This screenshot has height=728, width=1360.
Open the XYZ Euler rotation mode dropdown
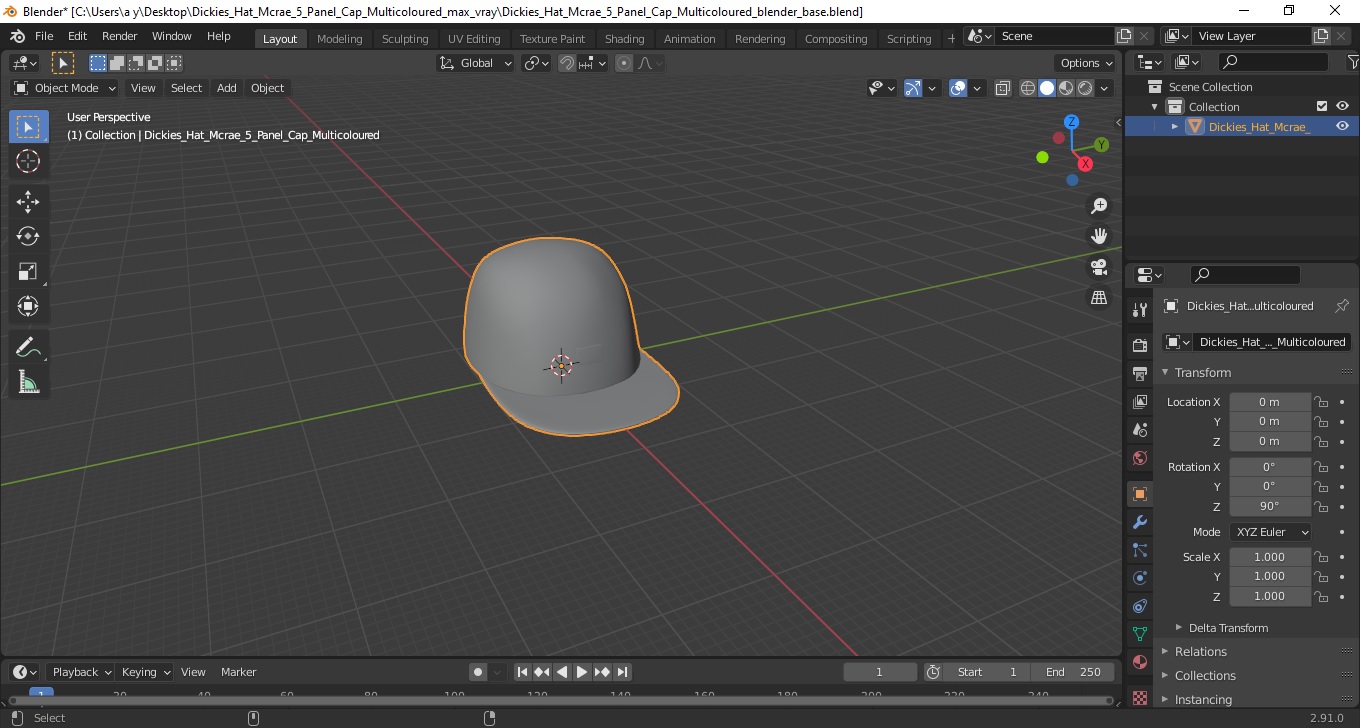point(1270,532)
